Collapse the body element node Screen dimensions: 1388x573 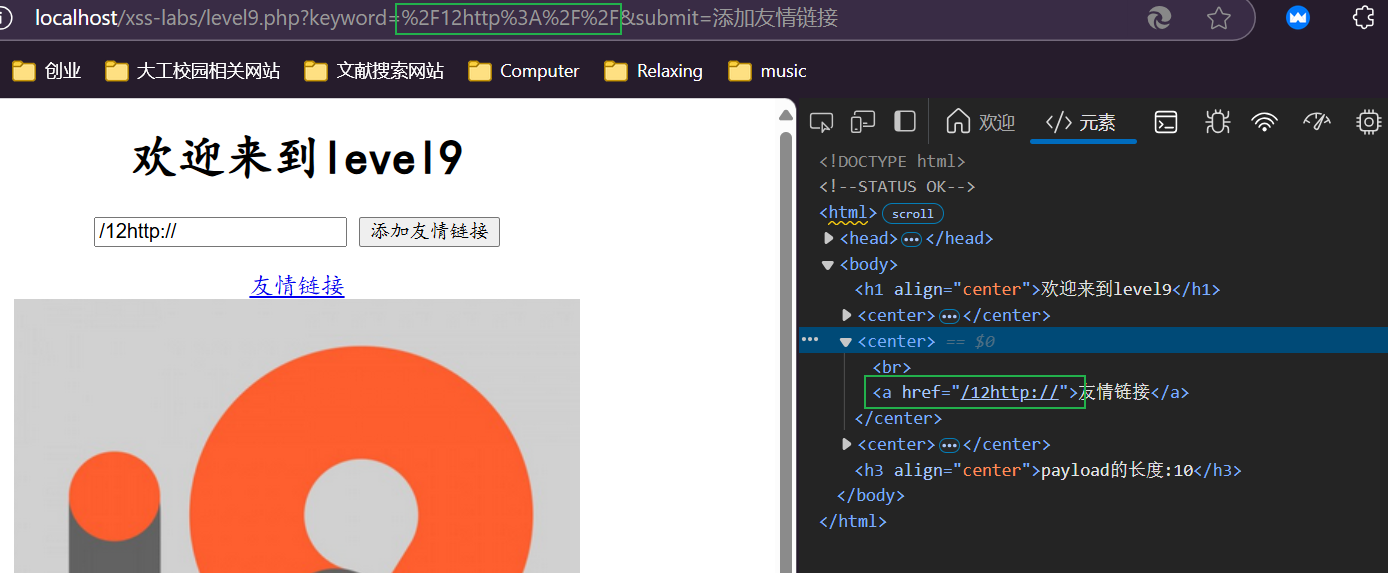[828, 265]
